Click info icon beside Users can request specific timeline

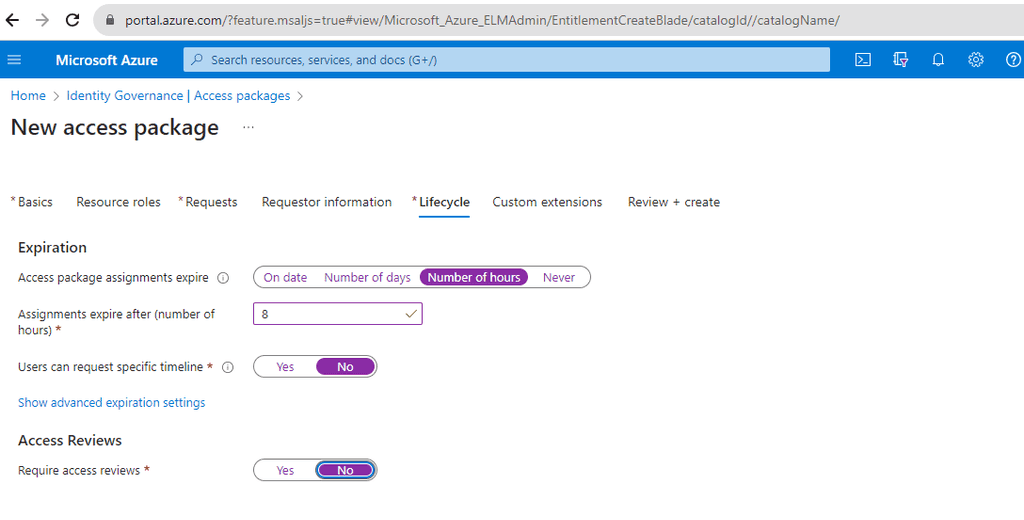227,367
